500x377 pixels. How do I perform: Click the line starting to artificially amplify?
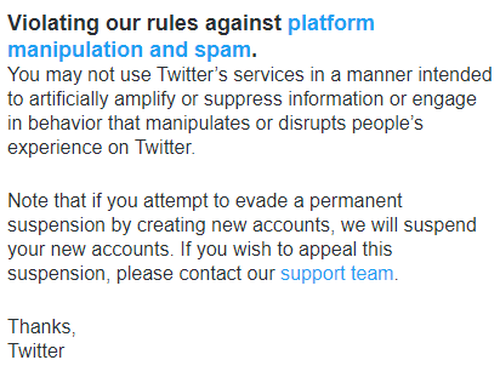pos(242,100)
